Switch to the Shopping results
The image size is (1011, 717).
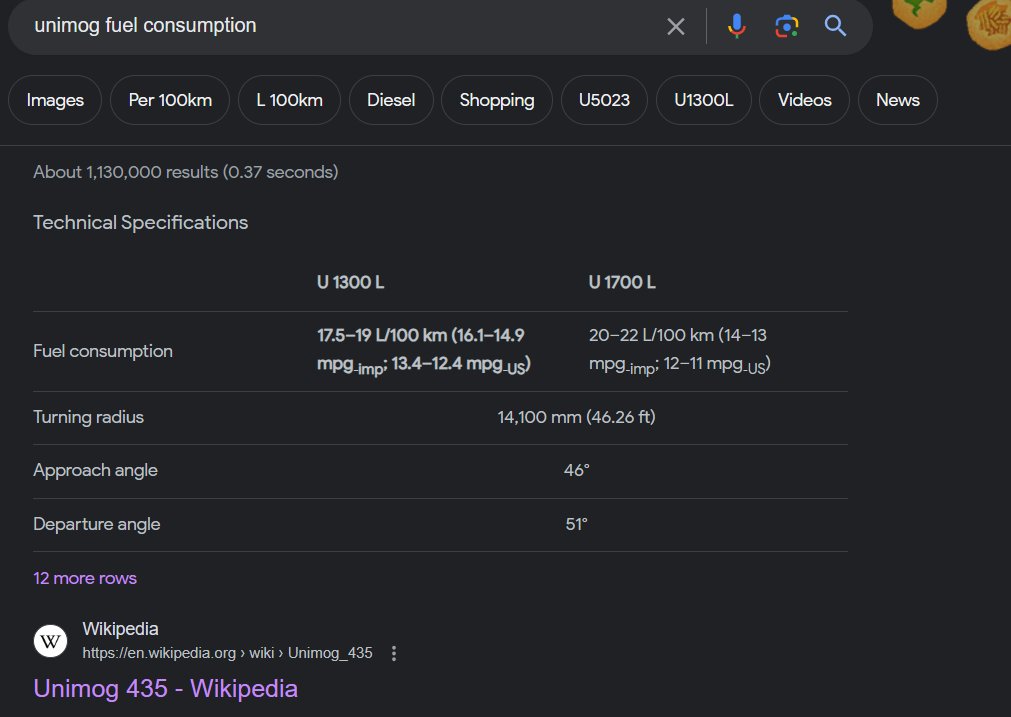496,100
